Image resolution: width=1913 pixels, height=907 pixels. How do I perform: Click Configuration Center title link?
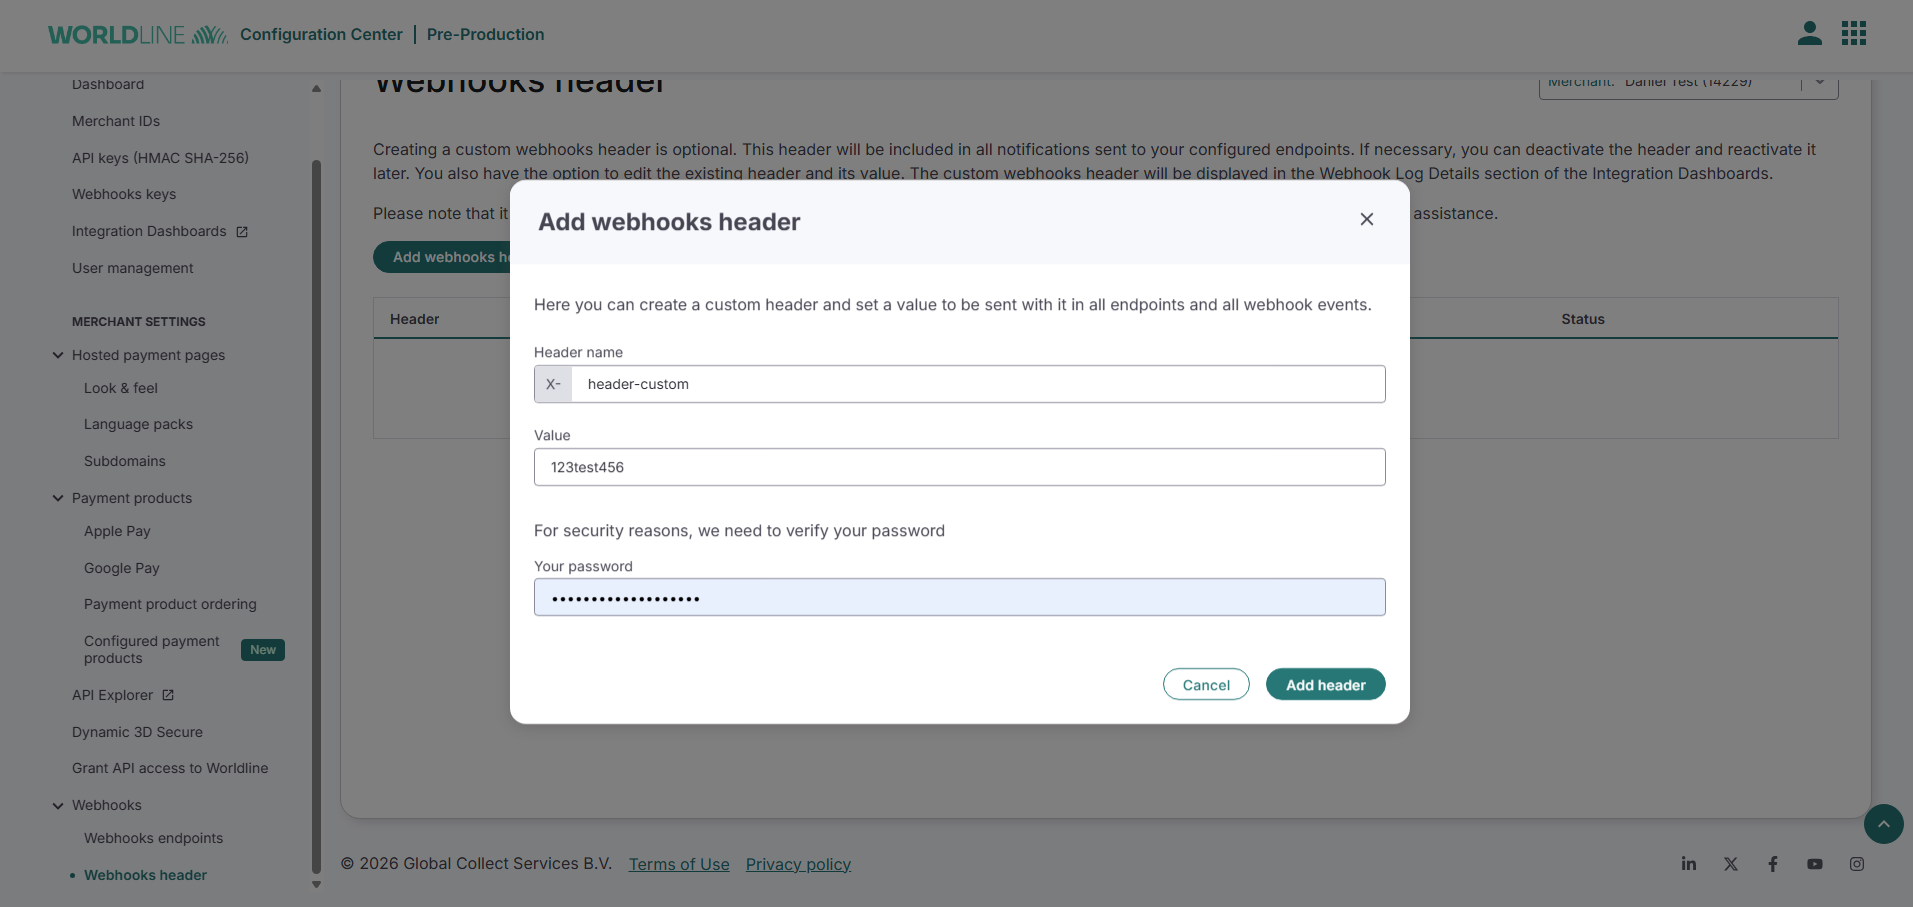pos(321,34)
